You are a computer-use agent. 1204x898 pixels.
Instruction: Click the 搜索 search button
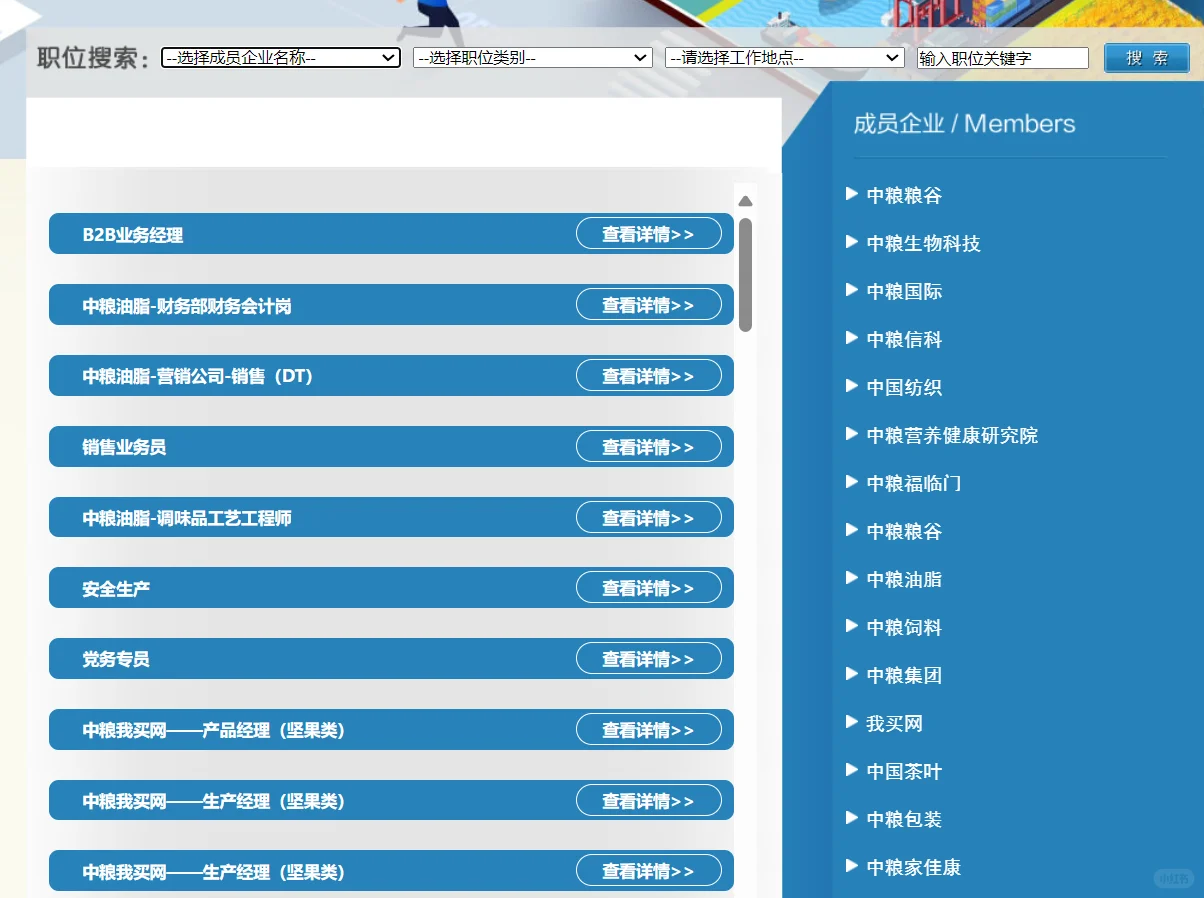pos(1147,58)
